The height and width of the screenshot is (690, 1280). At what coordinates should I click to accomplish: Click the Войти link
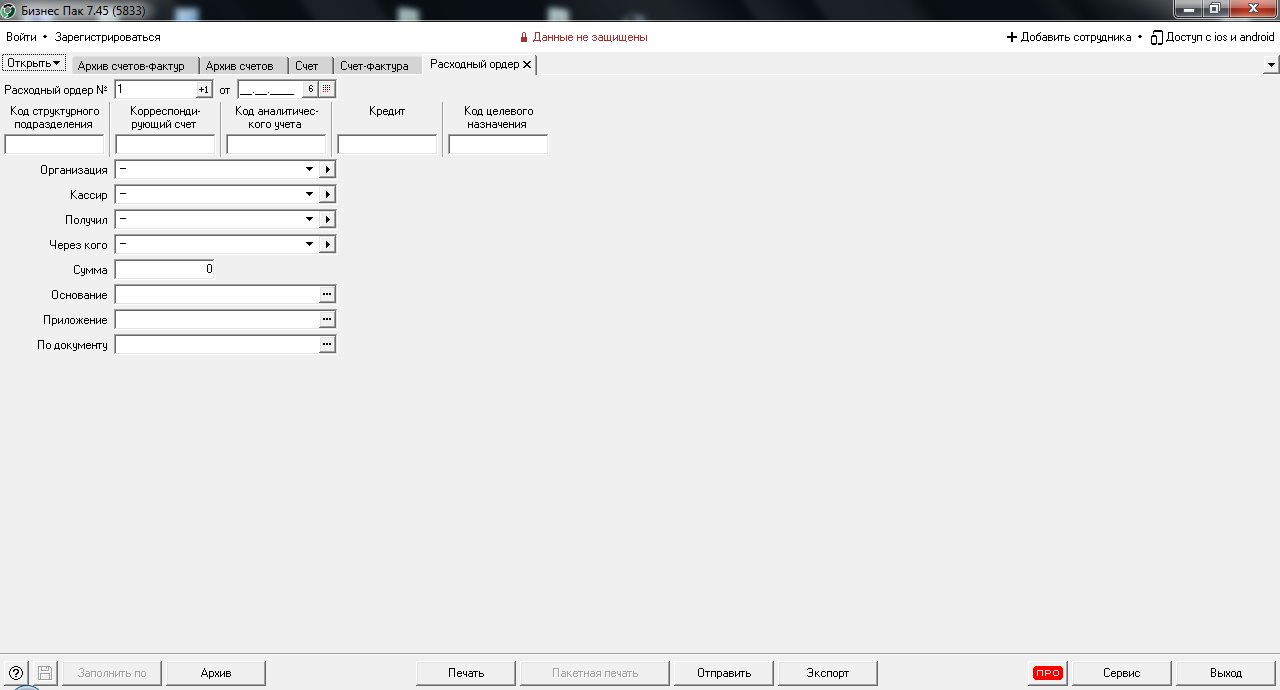(21, 37)
